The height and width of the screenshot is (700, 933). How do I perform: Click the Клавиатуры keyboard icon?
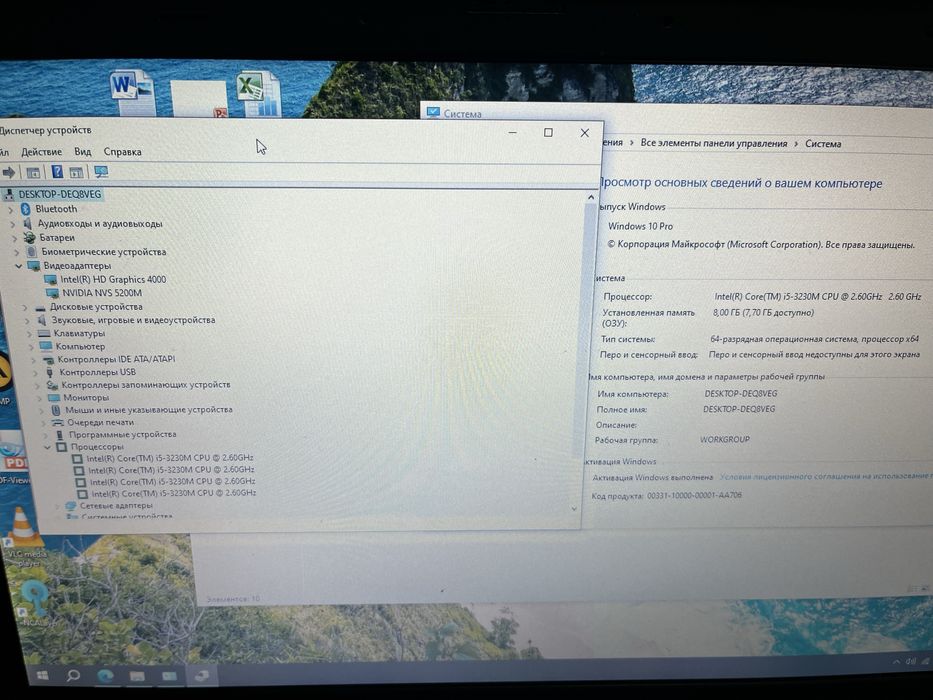point(44,333)
